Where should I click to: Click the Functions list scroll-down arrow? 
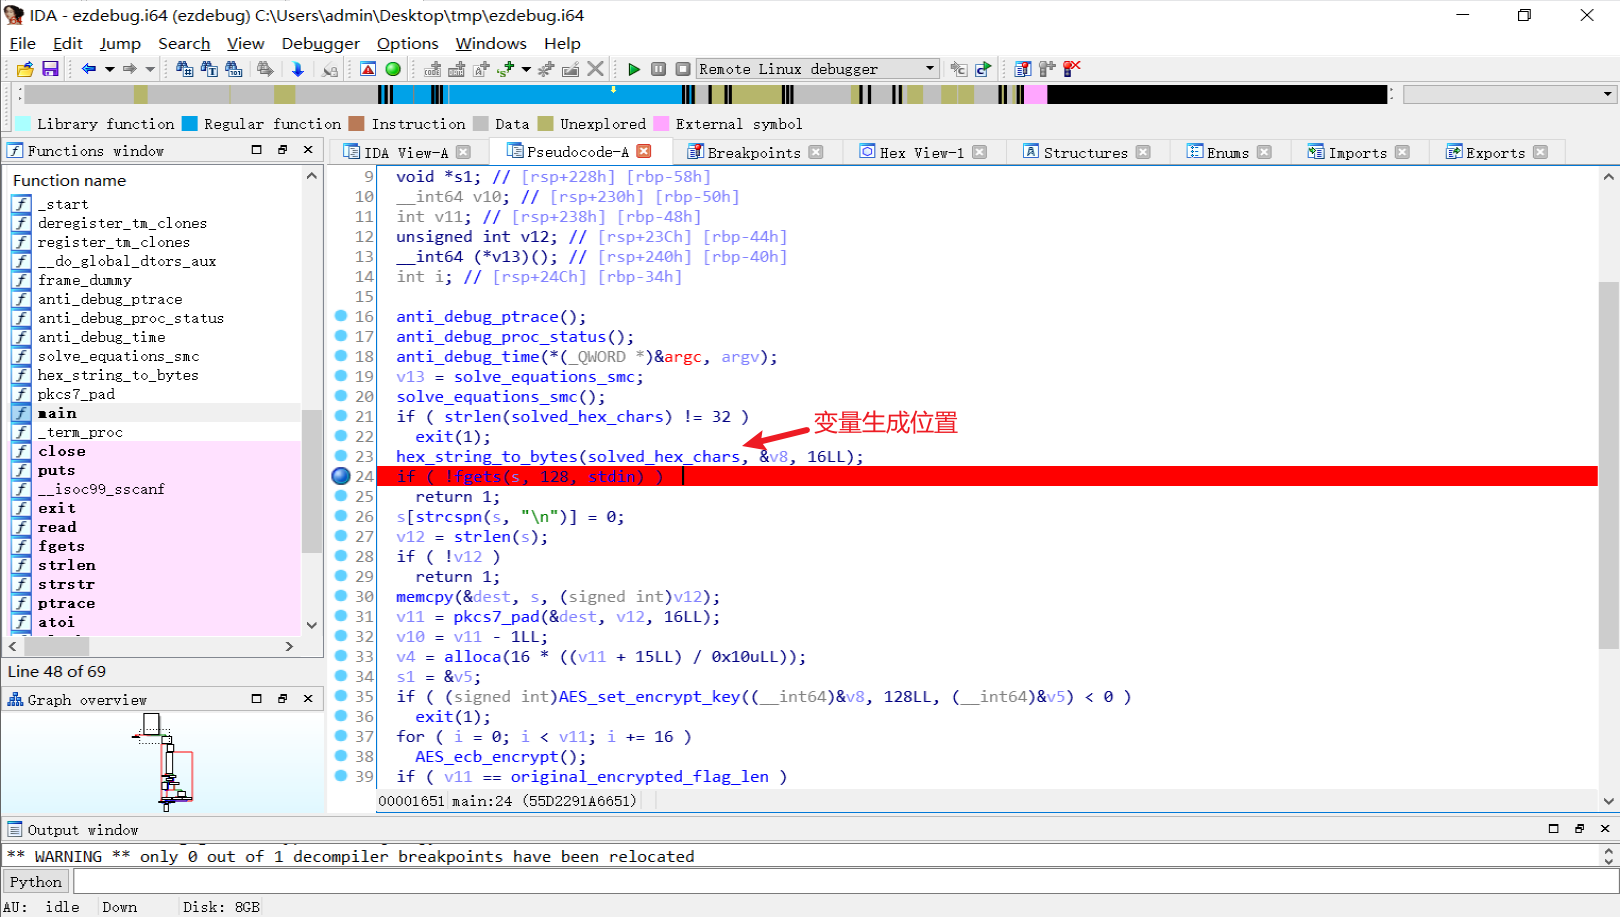(x=312, y=625)
